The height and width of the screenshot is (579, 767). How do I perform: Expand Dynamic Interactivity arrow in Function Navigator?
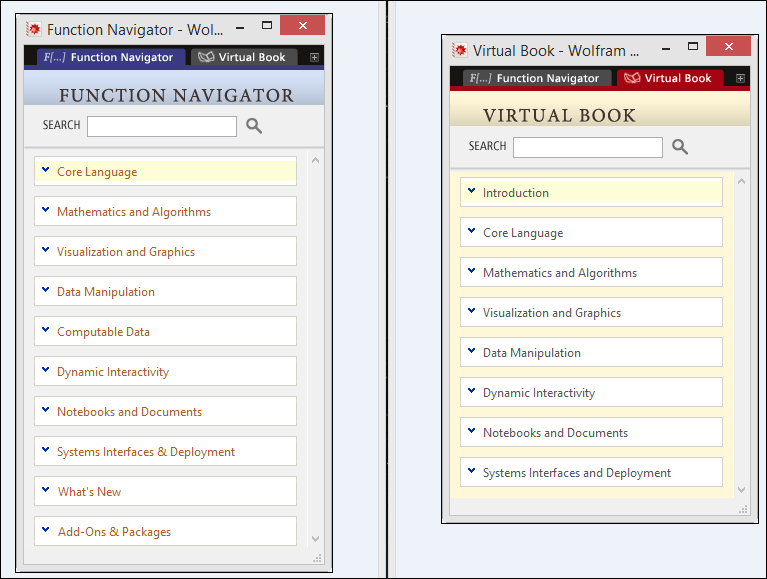[45, 370]
